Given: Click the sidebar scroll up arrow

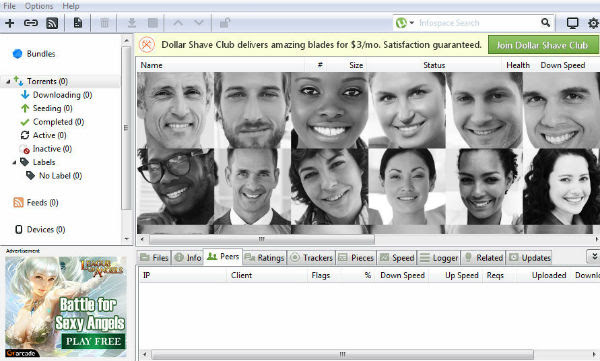Looking at the screenshot, I should [127, 40].
